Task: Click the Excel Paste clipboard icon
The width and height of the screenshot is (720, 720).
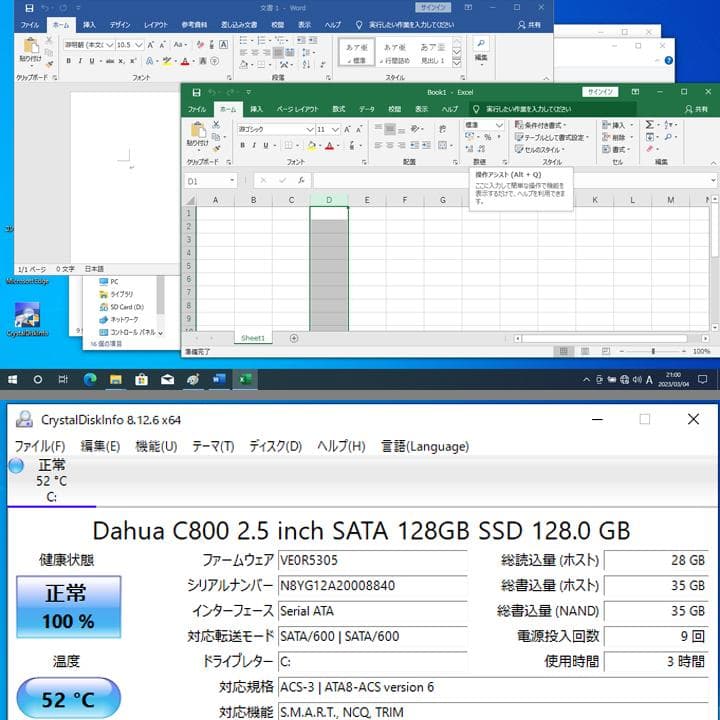Action: (x=198, y=130)
